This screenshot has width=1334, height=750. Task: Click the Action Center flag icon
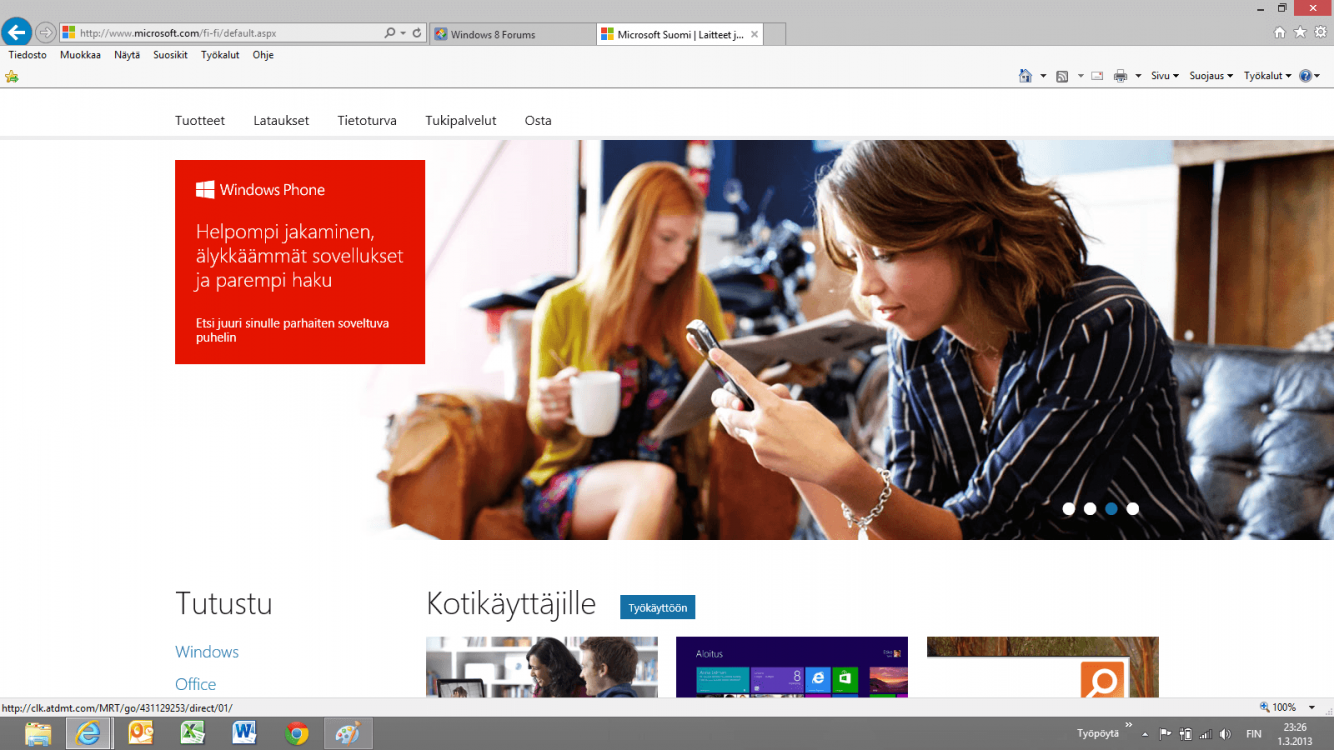(1165, 734)
